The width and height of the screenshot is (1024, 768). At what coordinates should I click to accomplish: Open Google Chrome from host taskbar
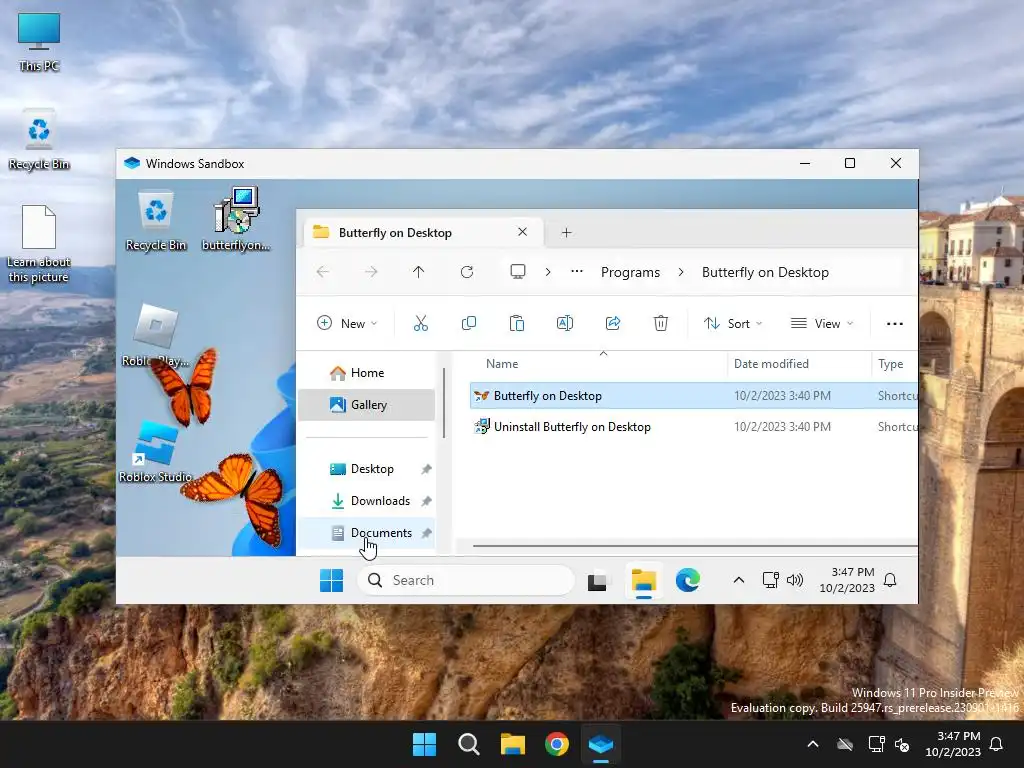pos(557,744)
